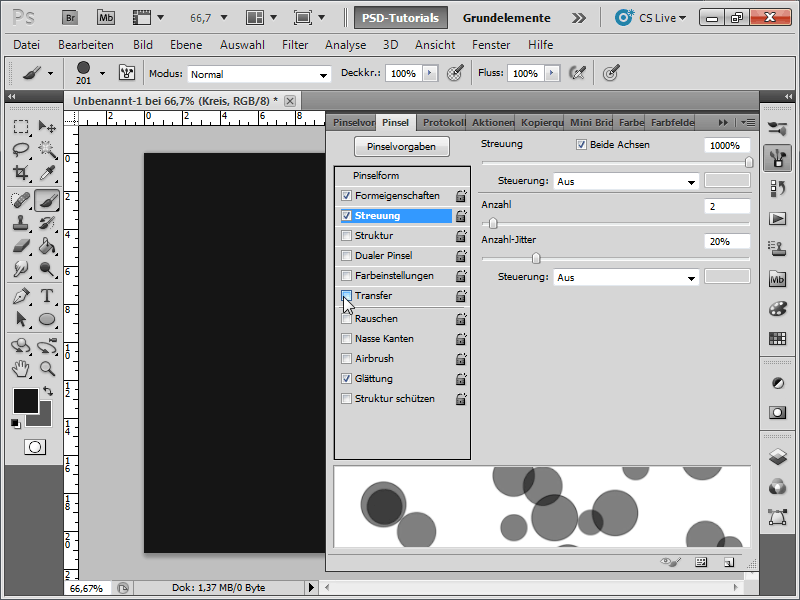Select the Zoom magnifier tool
Screen dimensions: 800x600
47,368
